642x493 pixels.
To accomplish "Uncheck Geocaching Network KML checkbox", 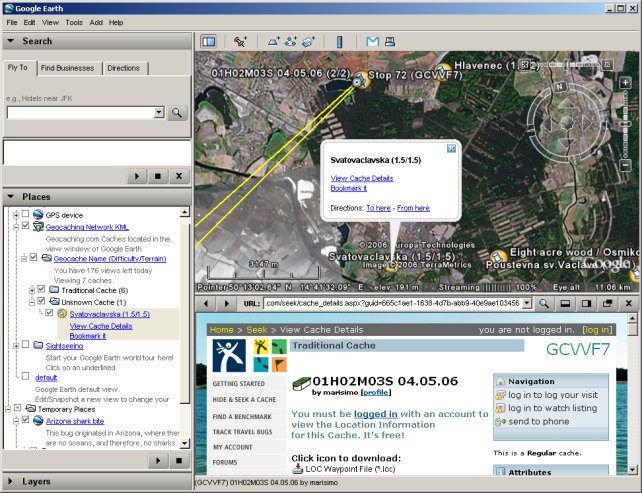I will [25, 226].
